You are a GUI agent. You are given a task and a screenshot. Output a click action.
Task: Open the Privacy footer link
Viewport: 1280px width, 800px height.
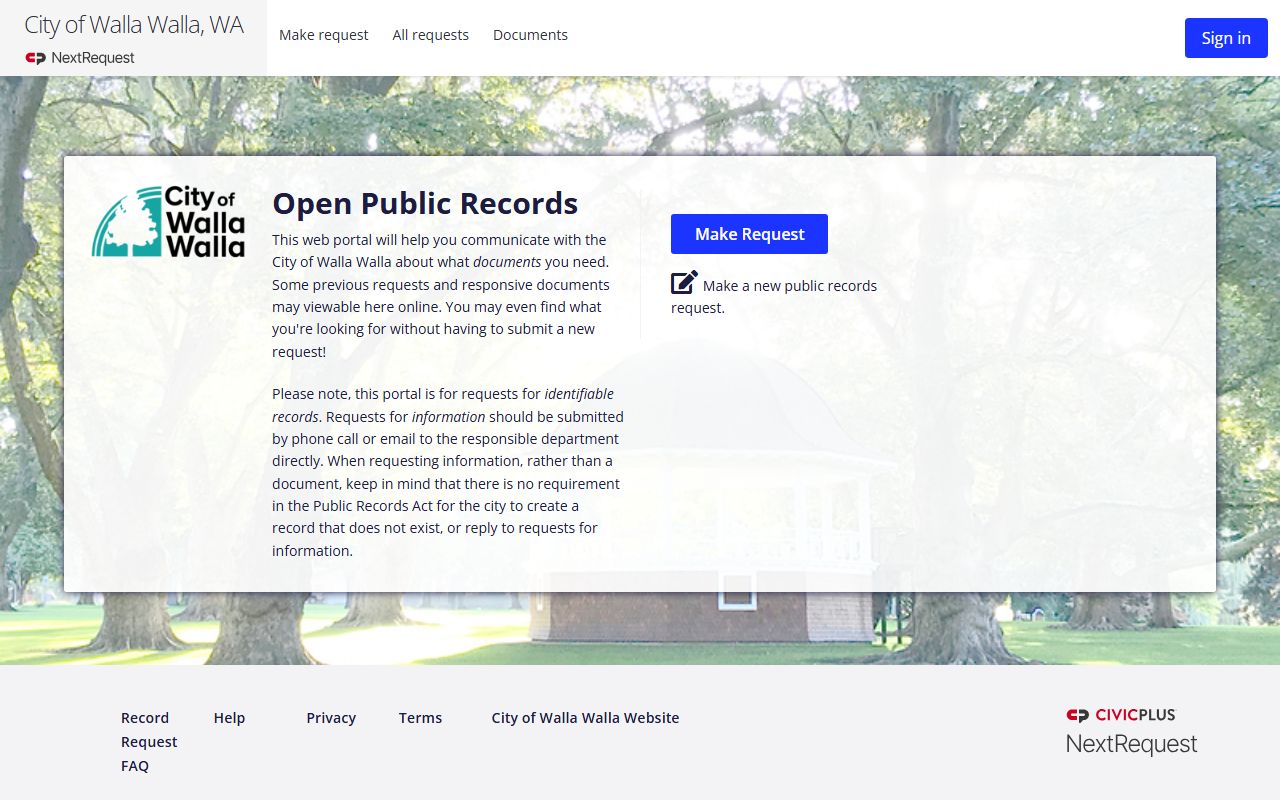click(331, 718)
